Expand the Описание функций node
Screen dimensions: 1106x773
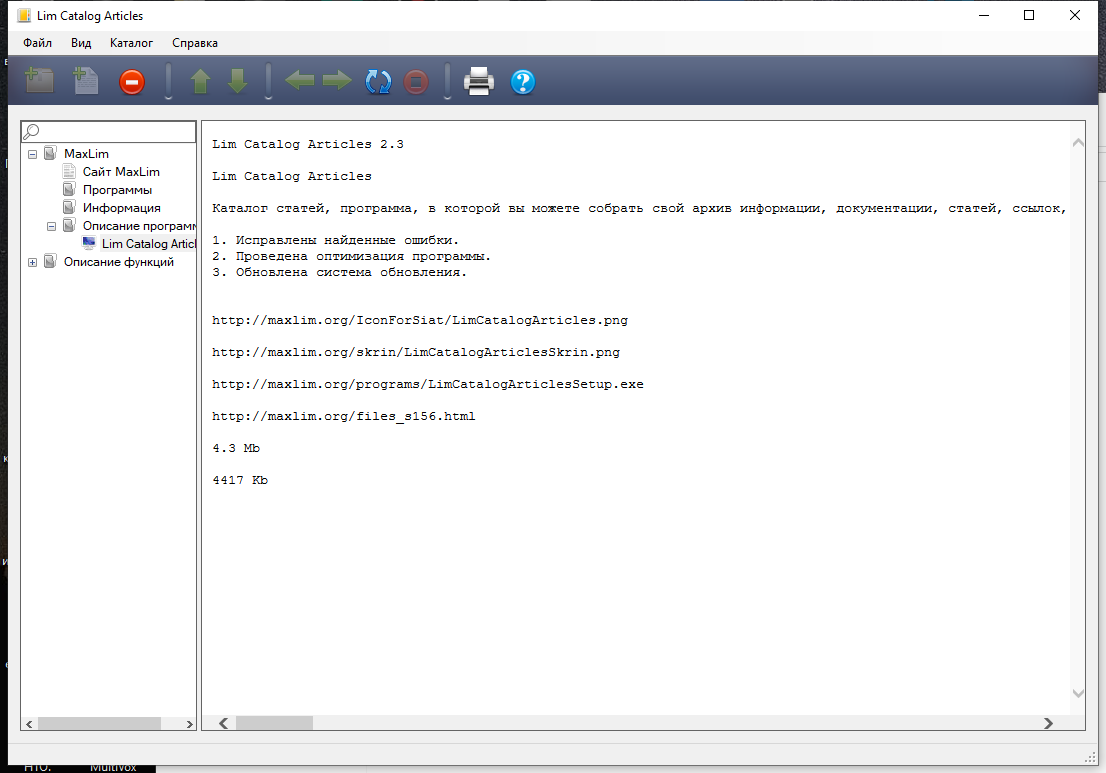(33, 262)
